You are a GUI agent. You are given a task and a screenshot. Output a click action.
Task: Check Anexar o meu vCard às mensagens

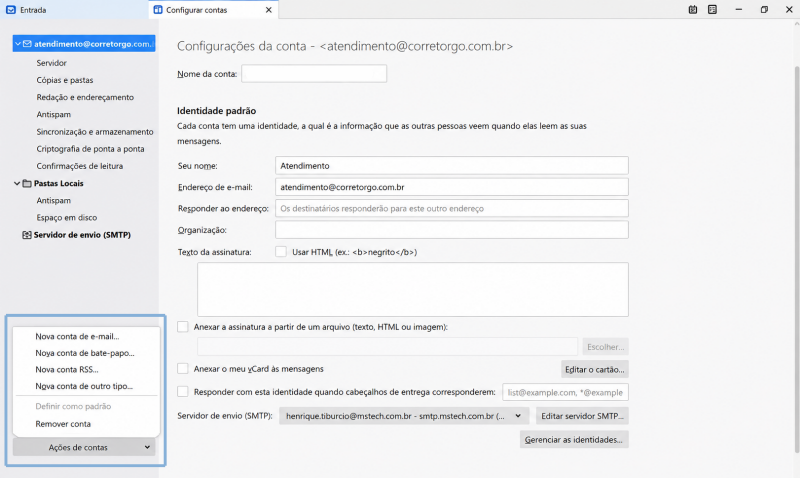click(x=183, y=368)
